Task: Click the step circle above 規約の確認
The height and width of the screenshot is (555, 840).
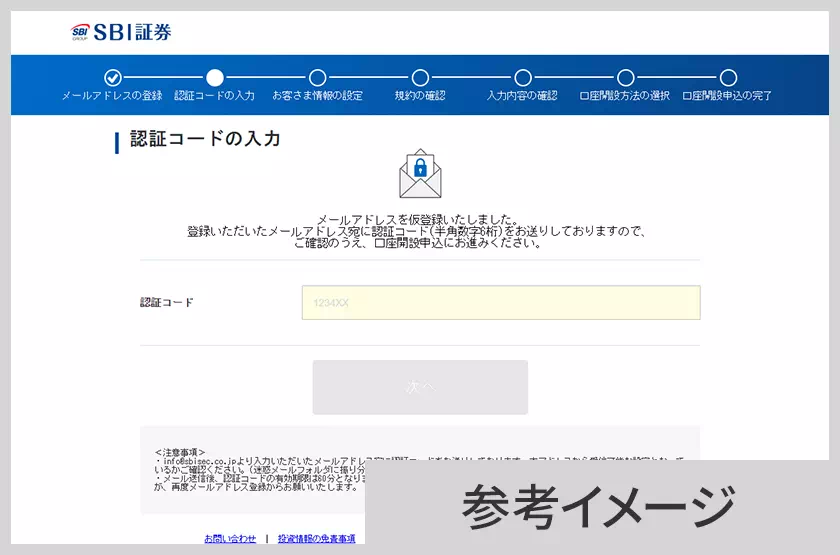Action: 420,78
